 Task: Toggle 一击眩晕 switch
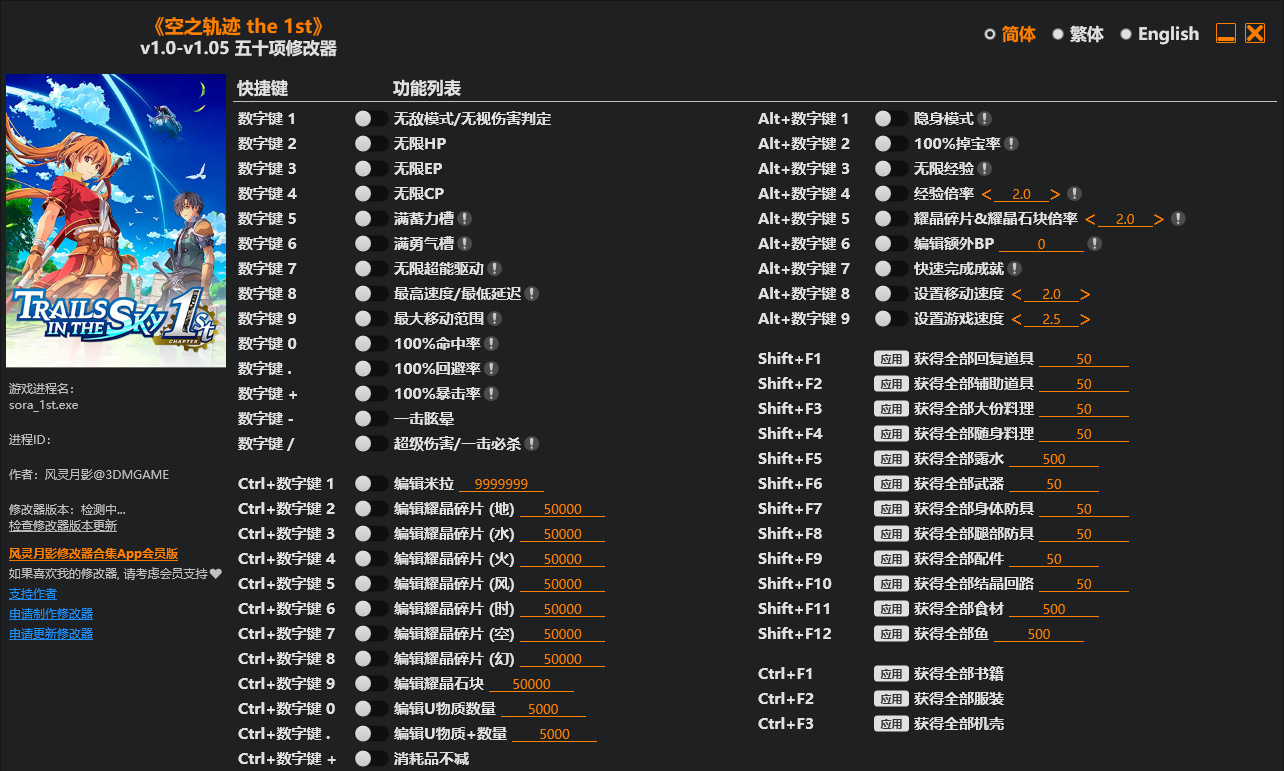[x=371, y=419]
